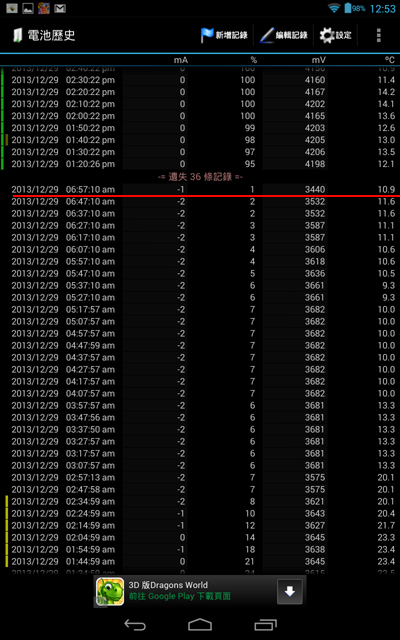Select the 02:30:22 pm record row

[x=200, y=80]
